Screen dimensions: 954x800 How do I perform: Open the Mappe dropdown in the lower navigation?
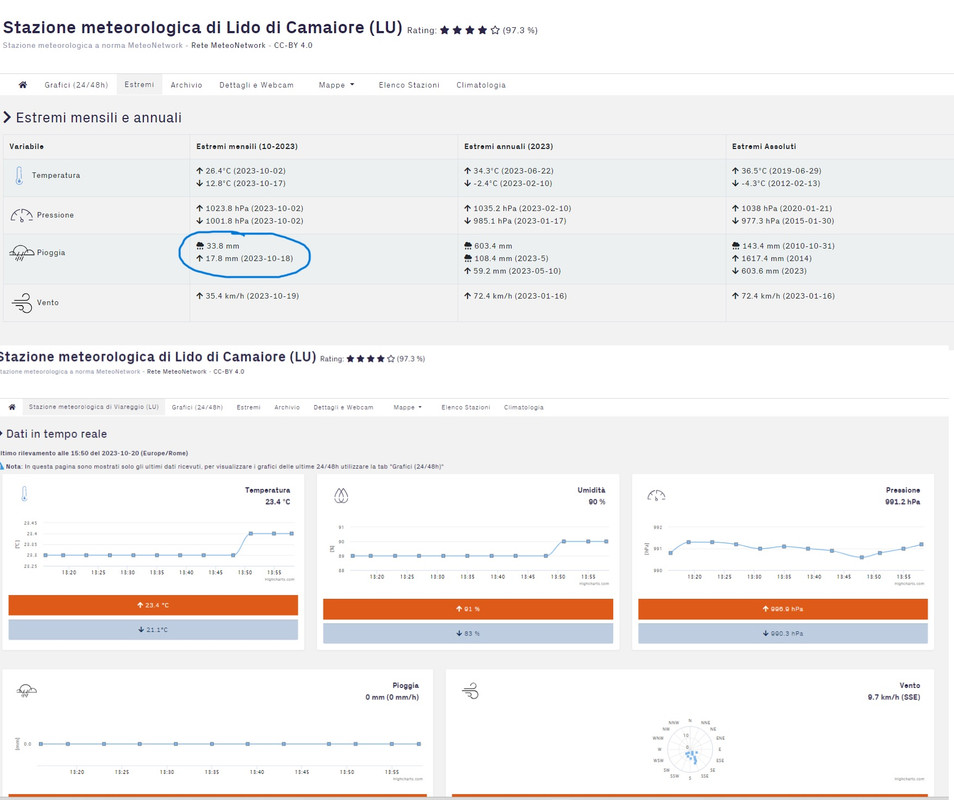click(x=407, y=408)
